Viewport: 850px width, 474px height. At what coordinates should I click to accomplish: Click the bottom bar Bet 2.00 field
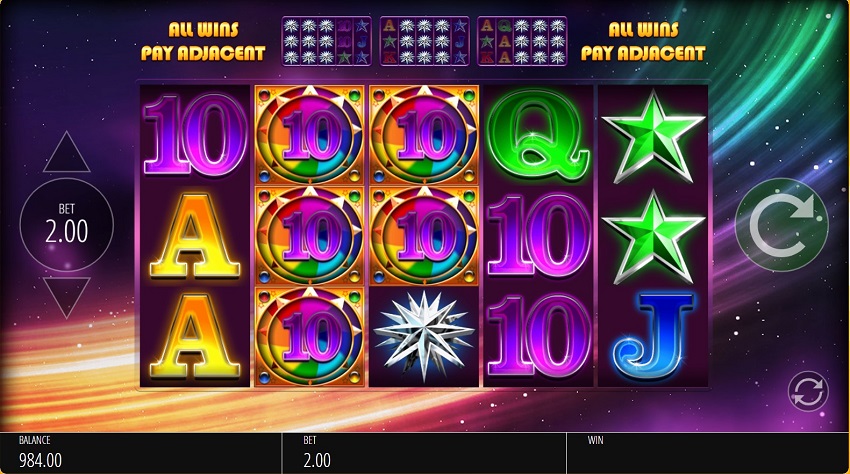click(424, 453)
